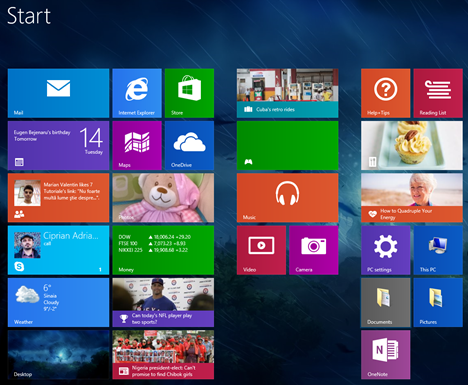Screen dimensions: 468x385
Task: Open the People tile with Marian Valentin update
Action: click(58, 198)
